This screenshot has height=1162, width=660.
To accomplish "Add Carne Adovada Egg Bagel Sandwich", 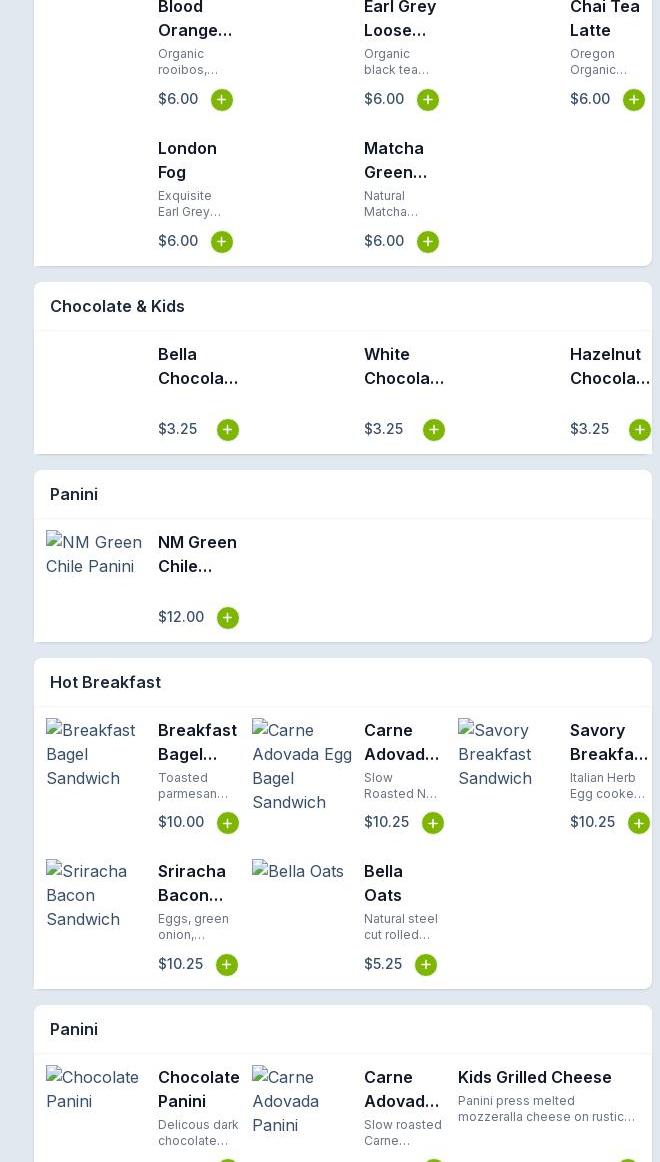I will [433, 823].
